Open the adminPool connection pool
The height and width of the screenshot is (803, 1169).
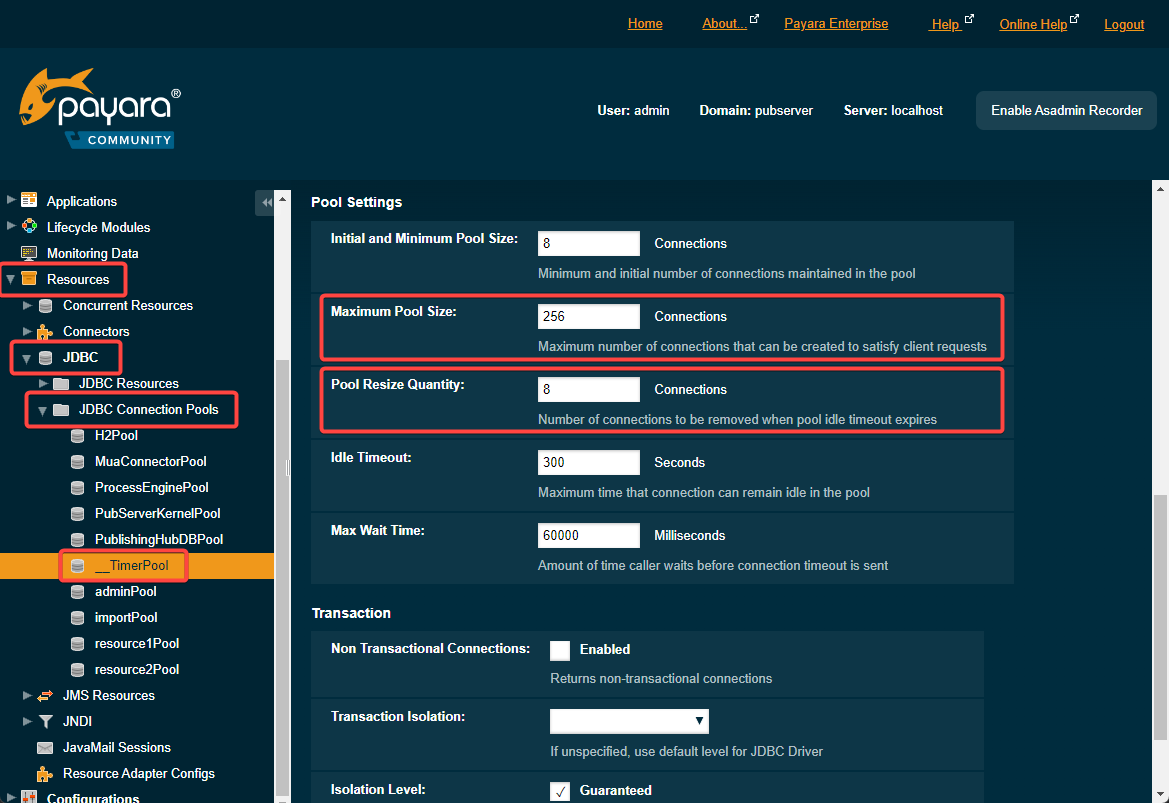[x=125, y=591]
